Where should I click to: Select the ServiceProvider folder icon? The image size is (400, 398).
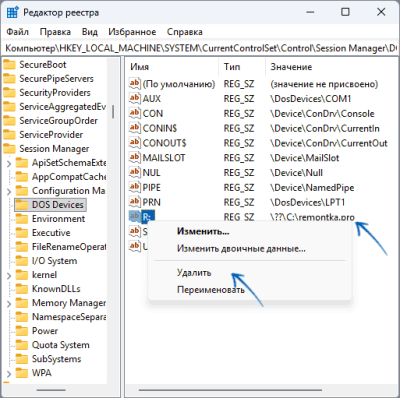click(x=9, y=135)
